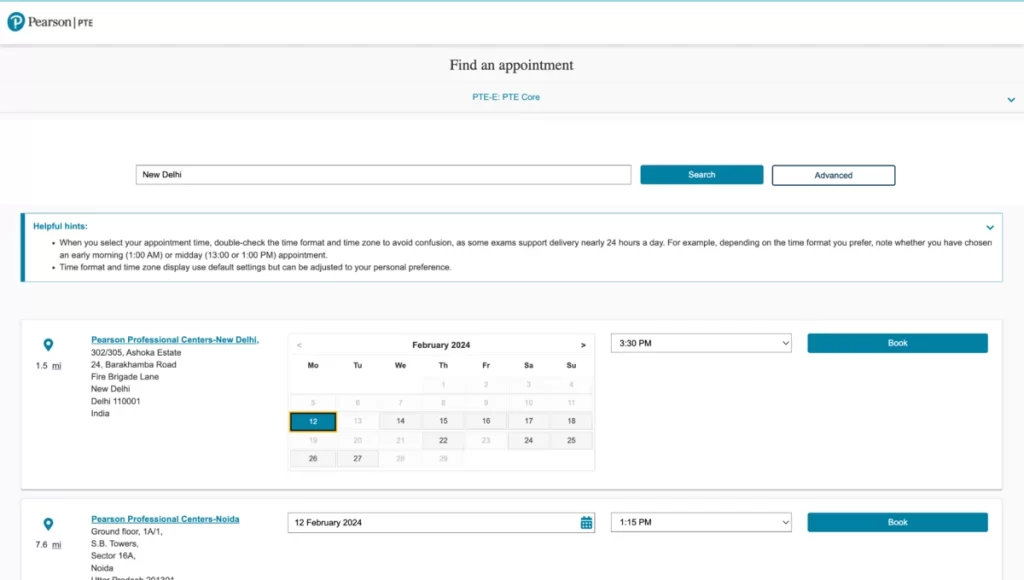
Task: Select February 12 on the calendar
Action: pyautogui.click(x=312, y=420)
